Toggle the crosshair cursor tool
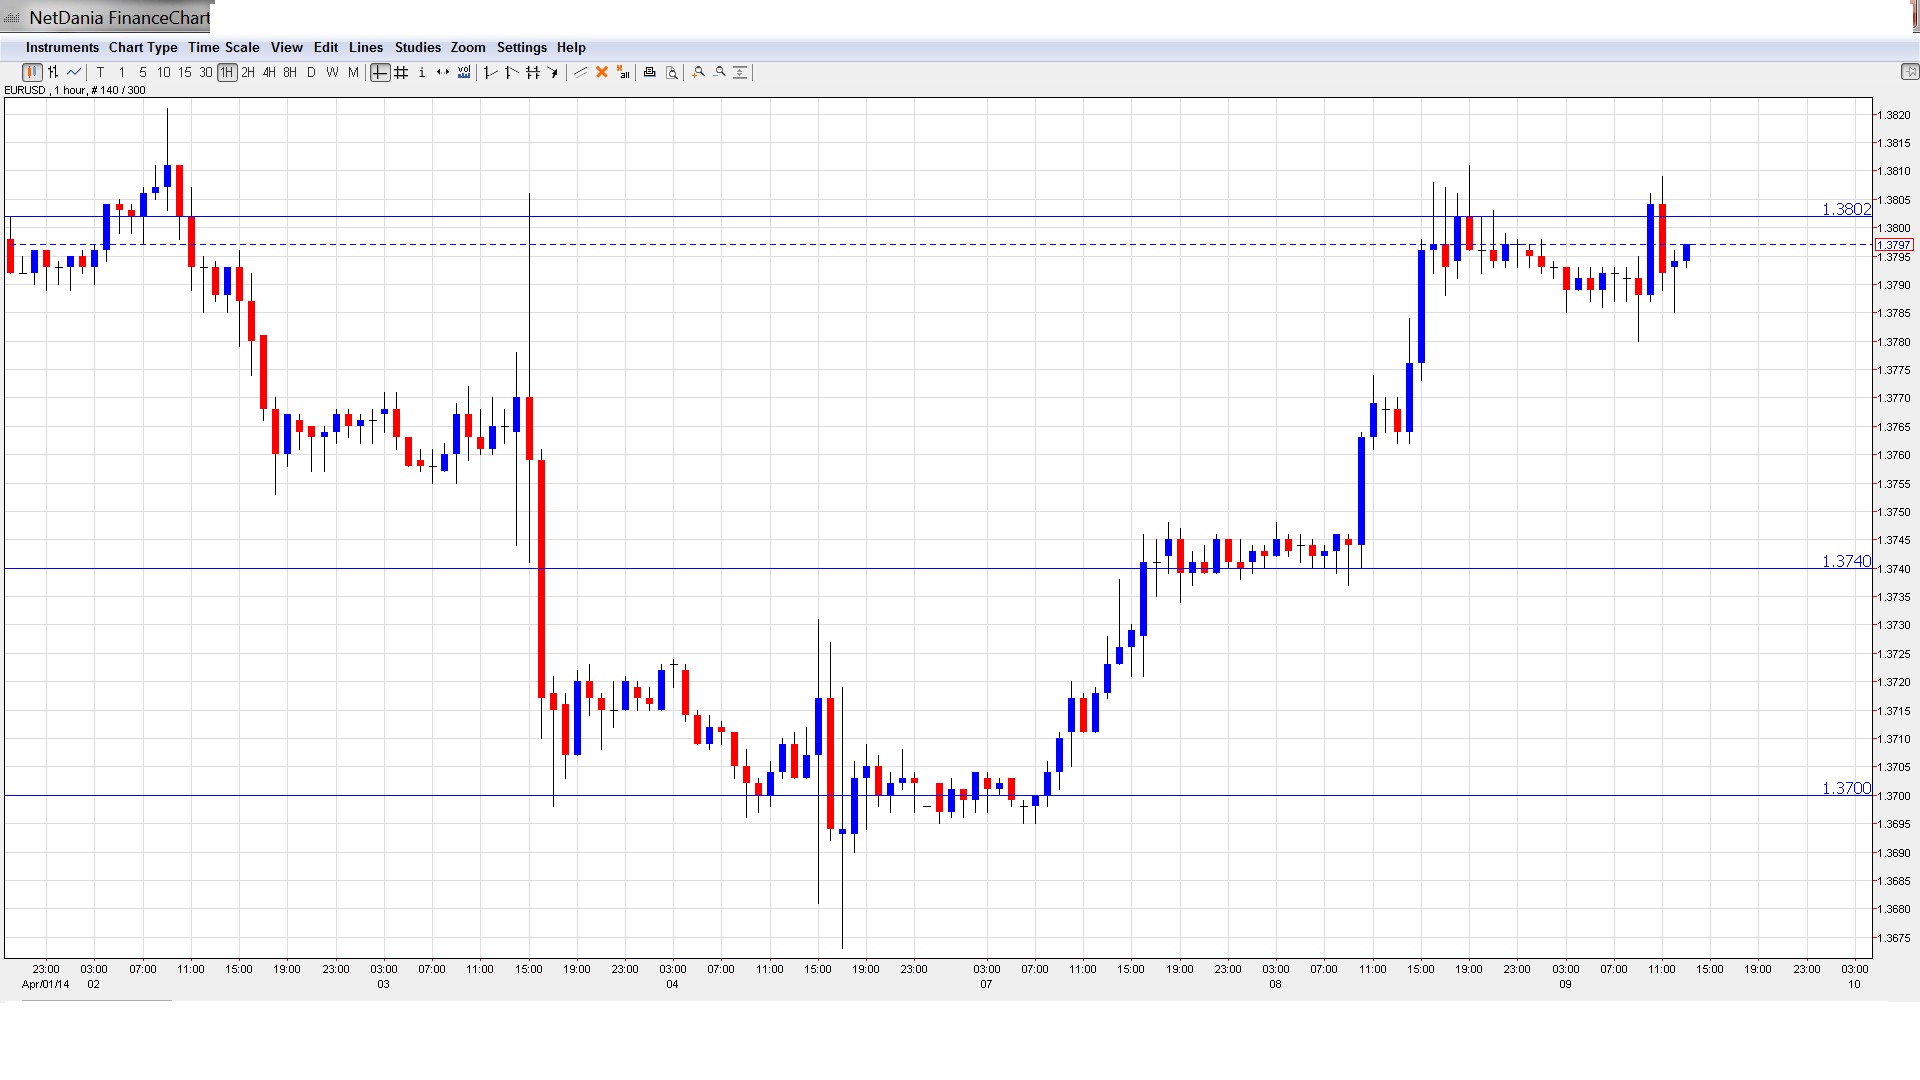The height and width of the screenshot is (1080, 1920). point(380,72)
